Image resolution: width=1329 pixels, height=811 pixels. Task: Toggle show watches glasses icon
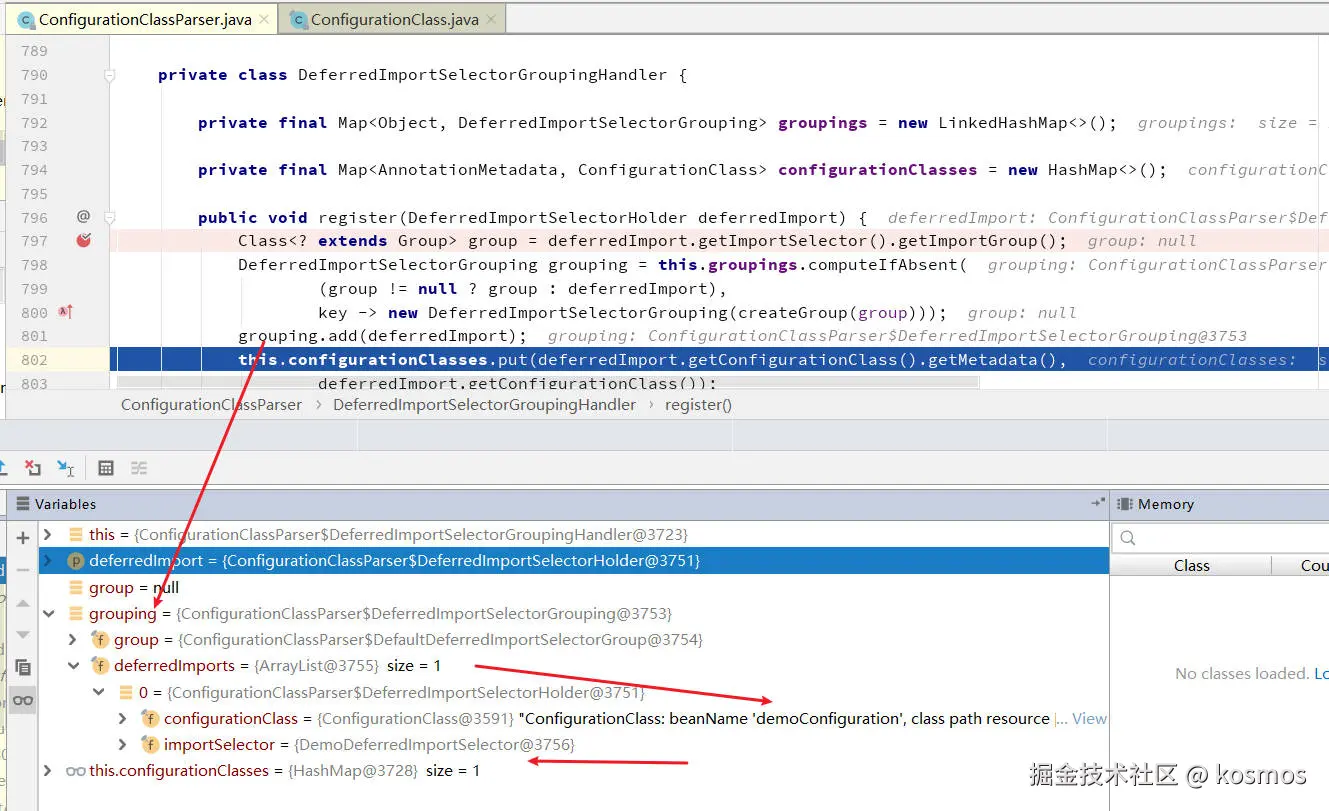23,700
